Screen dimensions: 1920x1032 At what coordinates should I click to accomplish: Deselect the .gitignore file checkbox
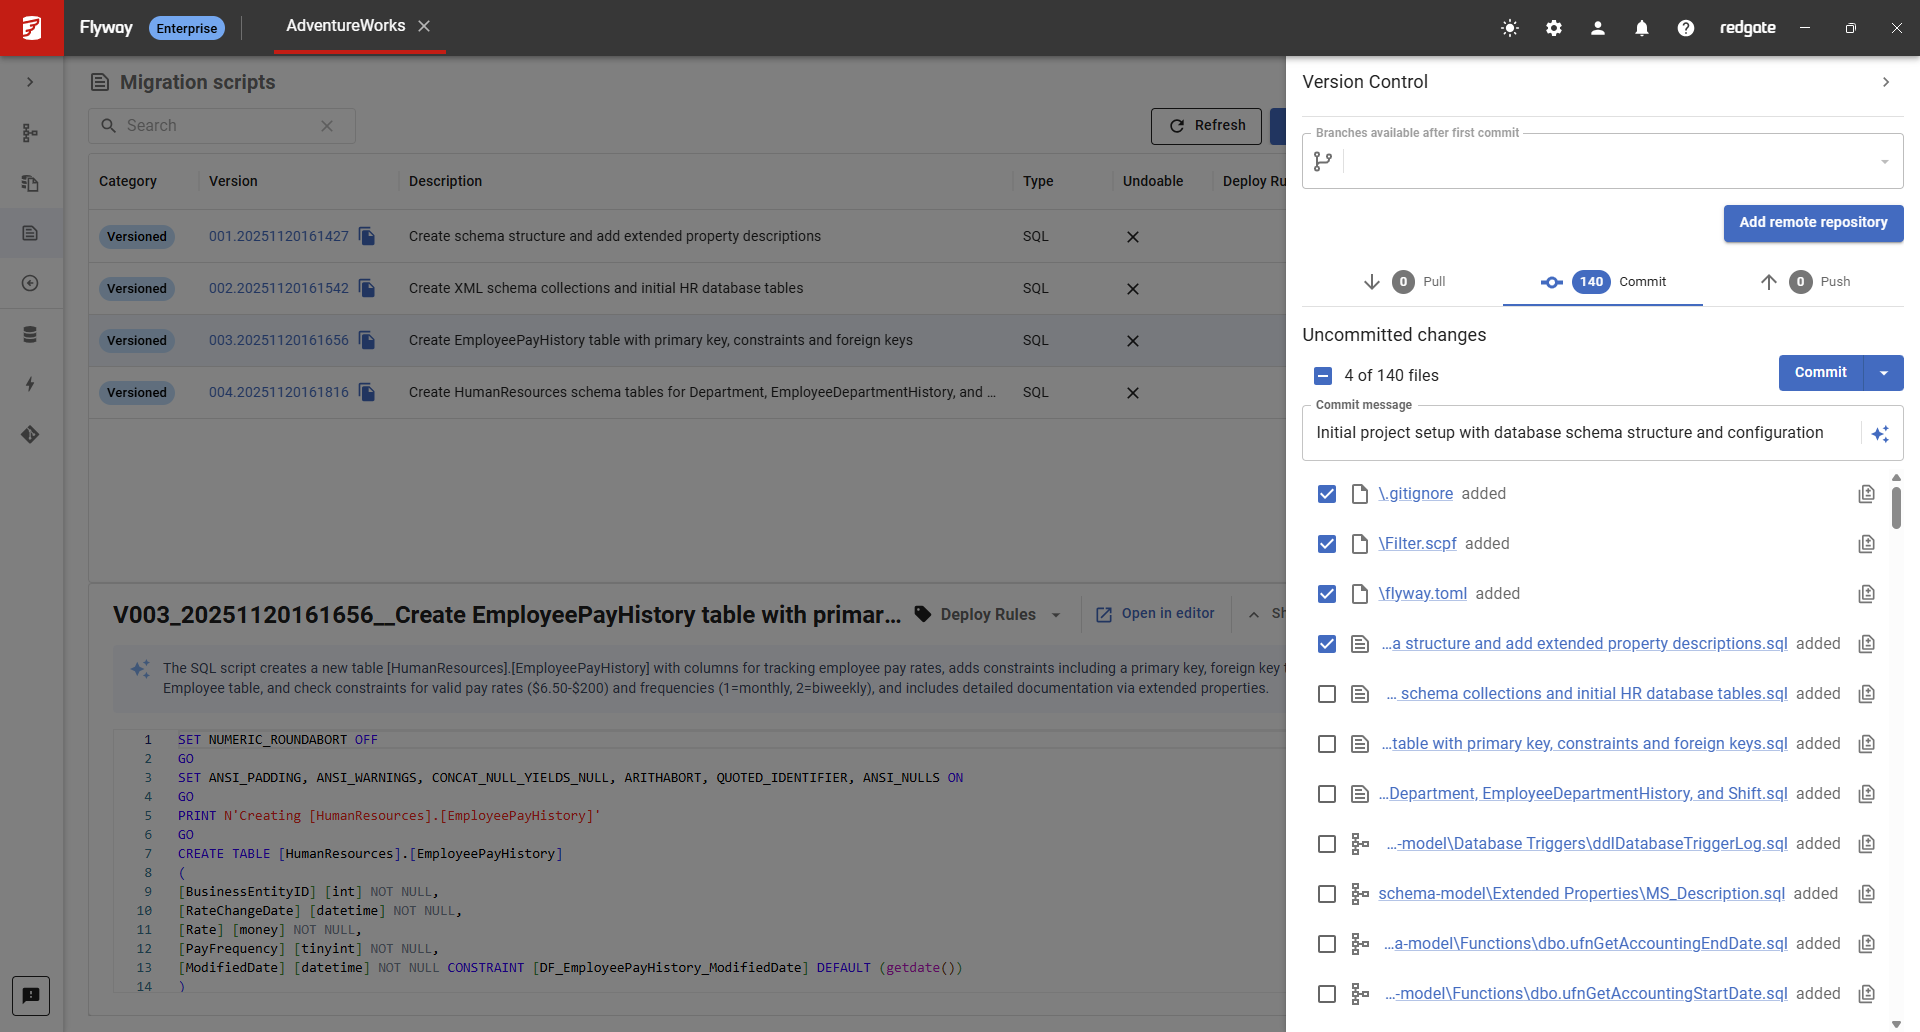1327,493
